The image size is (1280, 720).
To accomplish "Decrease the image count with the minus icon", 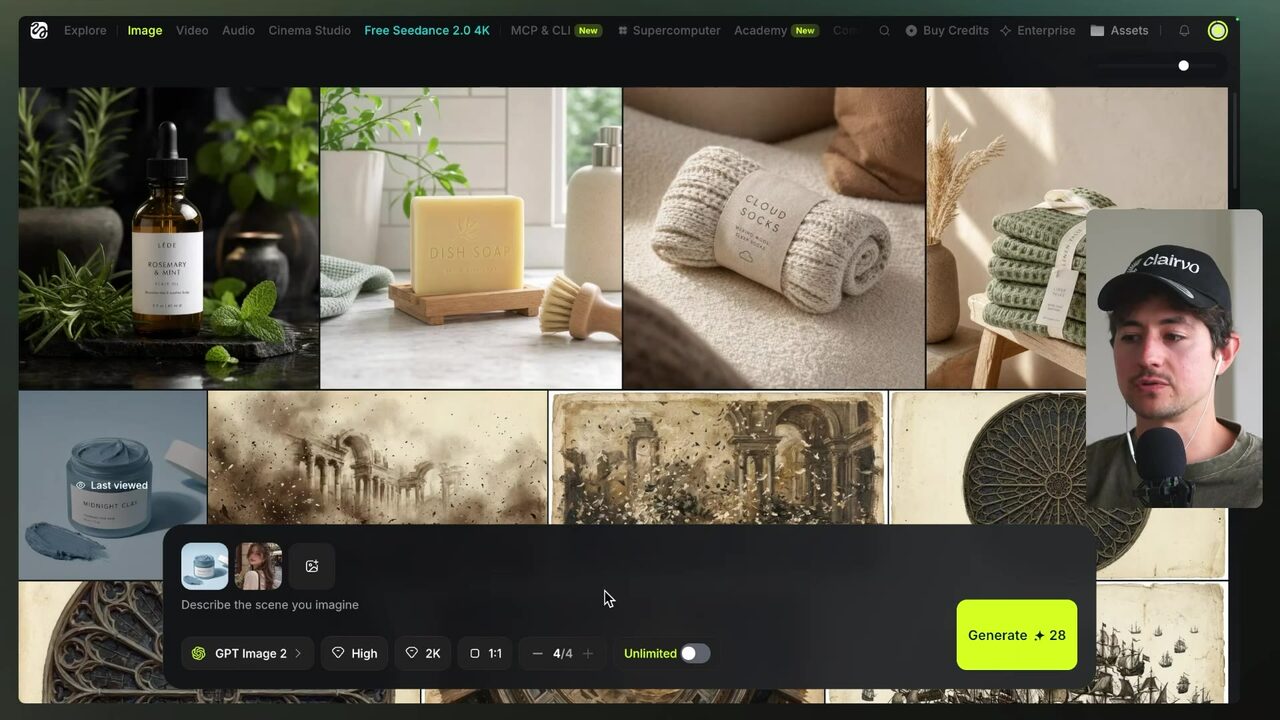I will coord(537,654).
